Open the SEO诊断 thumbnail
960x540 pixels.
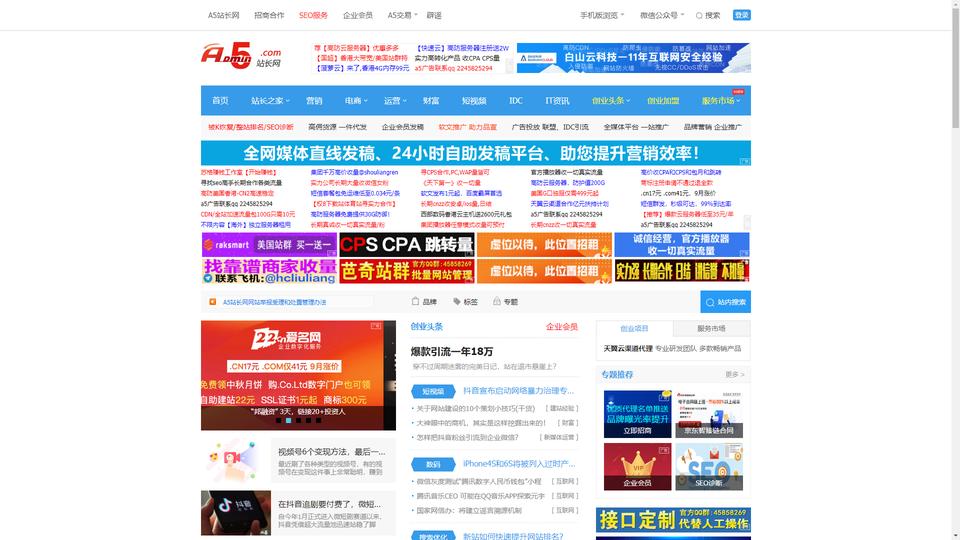pos(709,467)
